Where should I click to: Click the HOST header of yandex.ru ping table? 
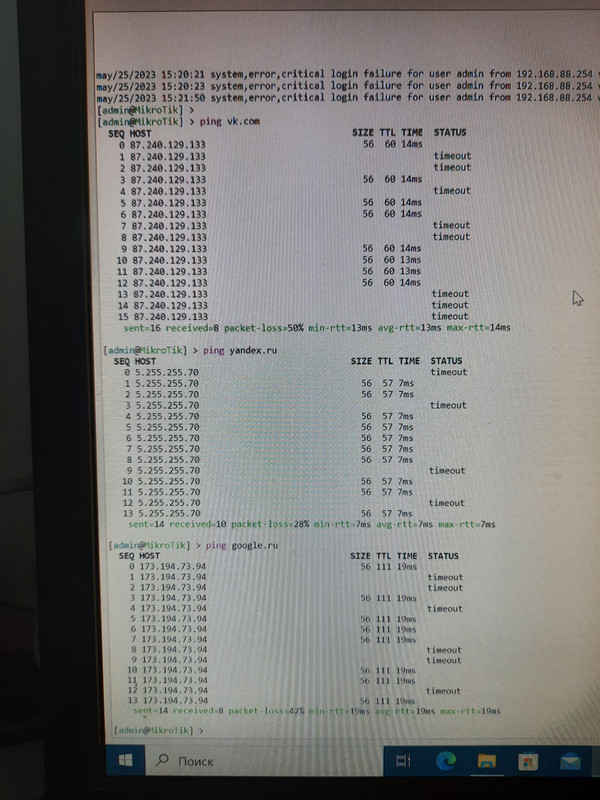[145, 361]
